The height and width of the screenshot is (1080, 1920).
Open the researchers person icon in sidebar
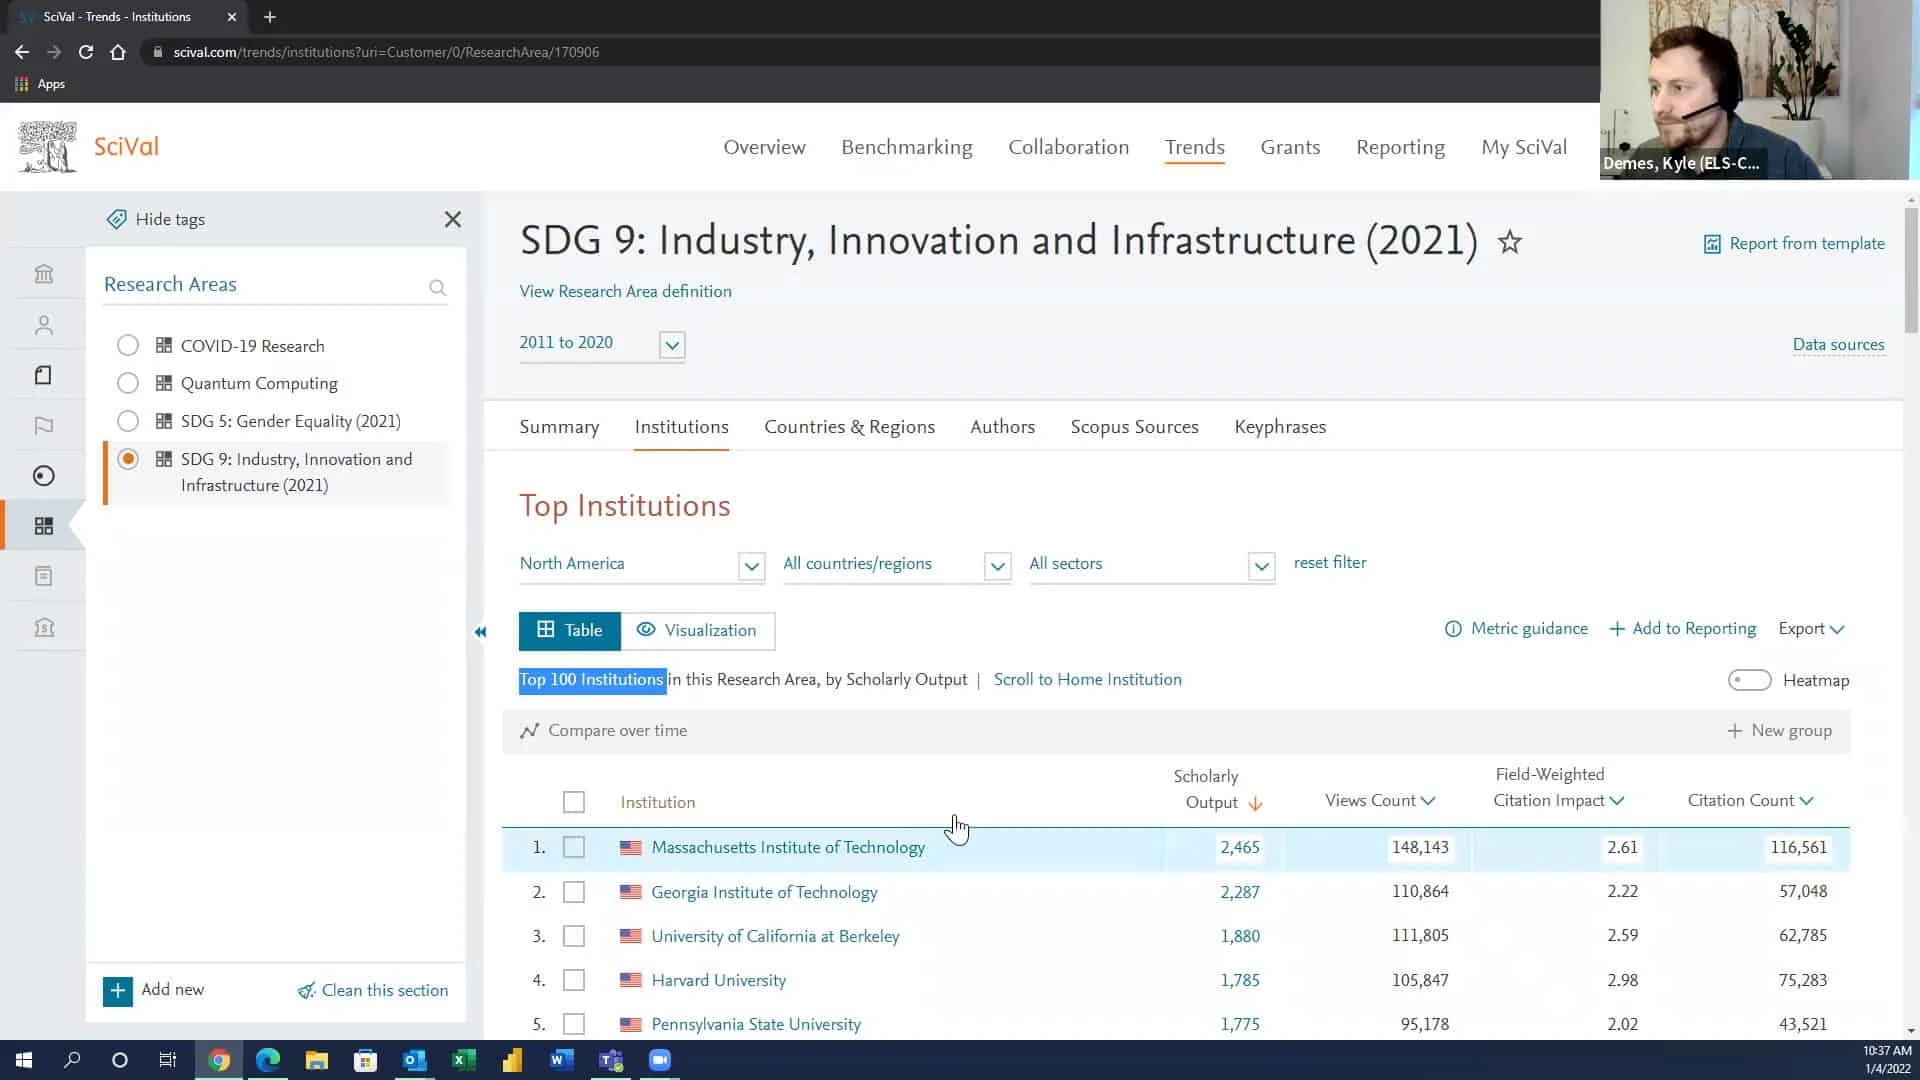click(x=43, y=325)
